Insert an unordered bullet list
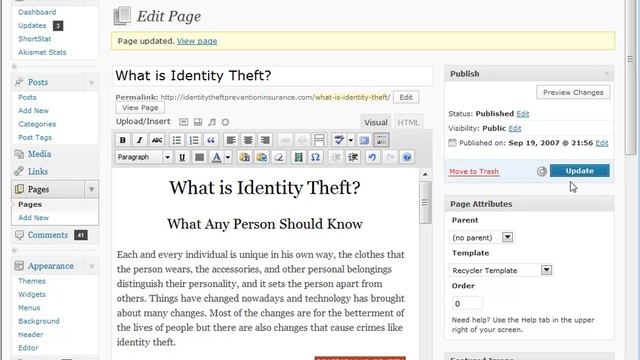 [177, 140]
